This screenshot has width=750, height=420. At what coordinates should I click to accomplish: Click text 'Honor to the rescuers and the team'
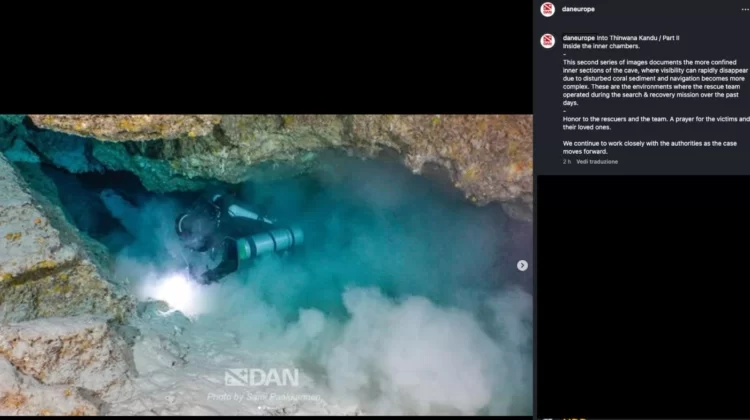[x=613, y=119]
